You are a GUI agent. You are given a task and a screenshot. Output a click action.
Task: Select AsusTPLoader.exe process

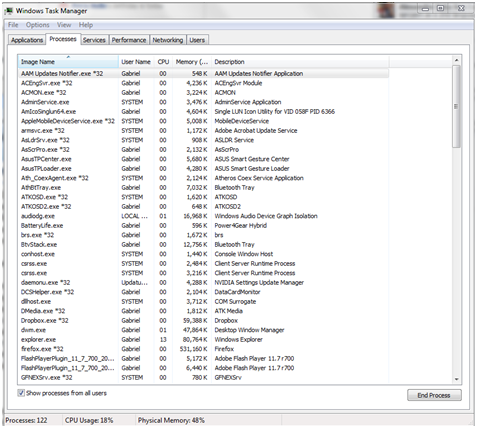[203, 168]
